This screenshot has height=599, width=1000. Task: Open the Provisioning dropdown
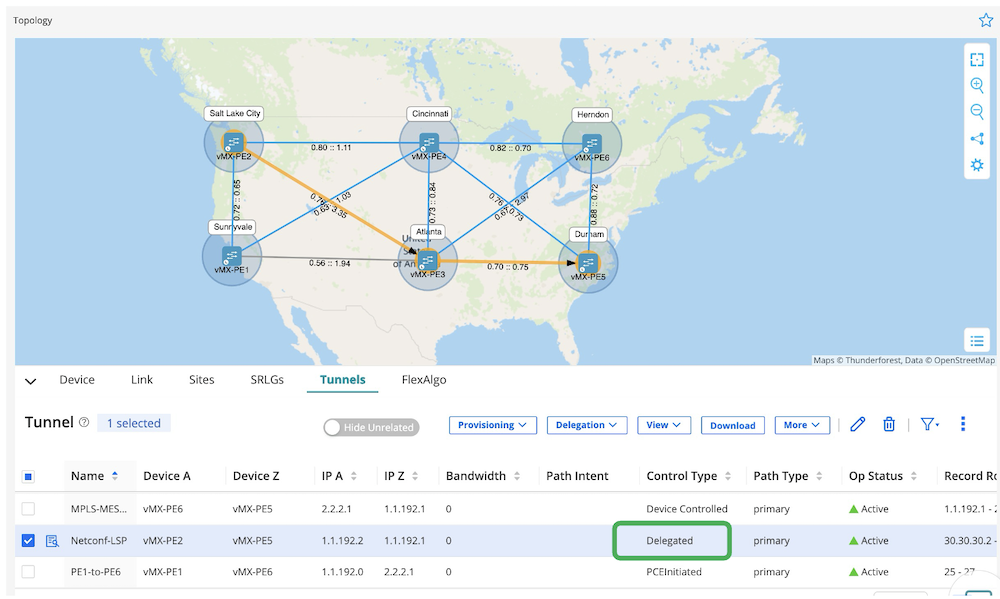[493, 425]
